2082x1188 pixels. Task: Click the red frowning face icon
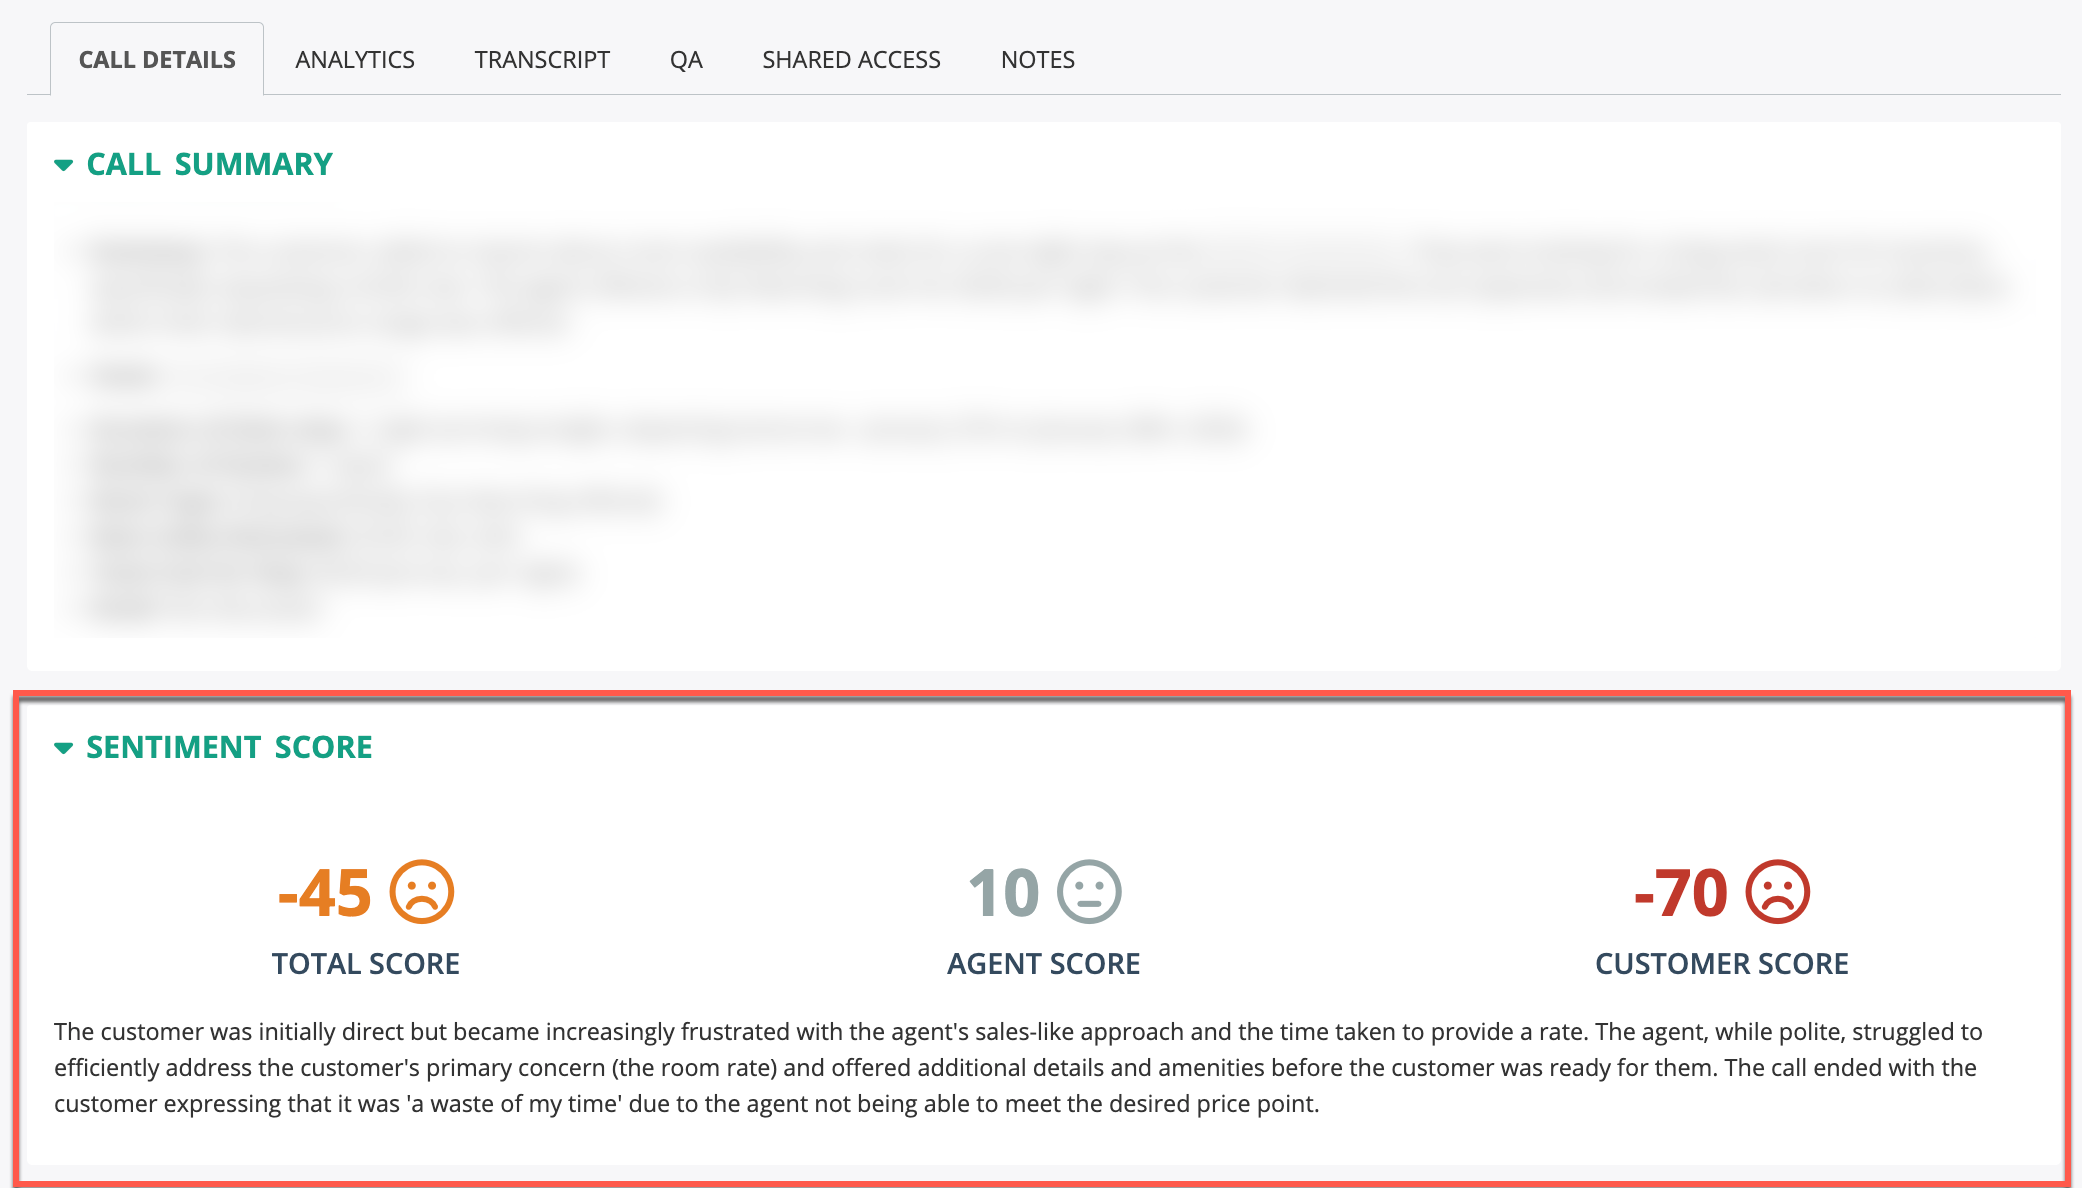tap(1777, 892)
